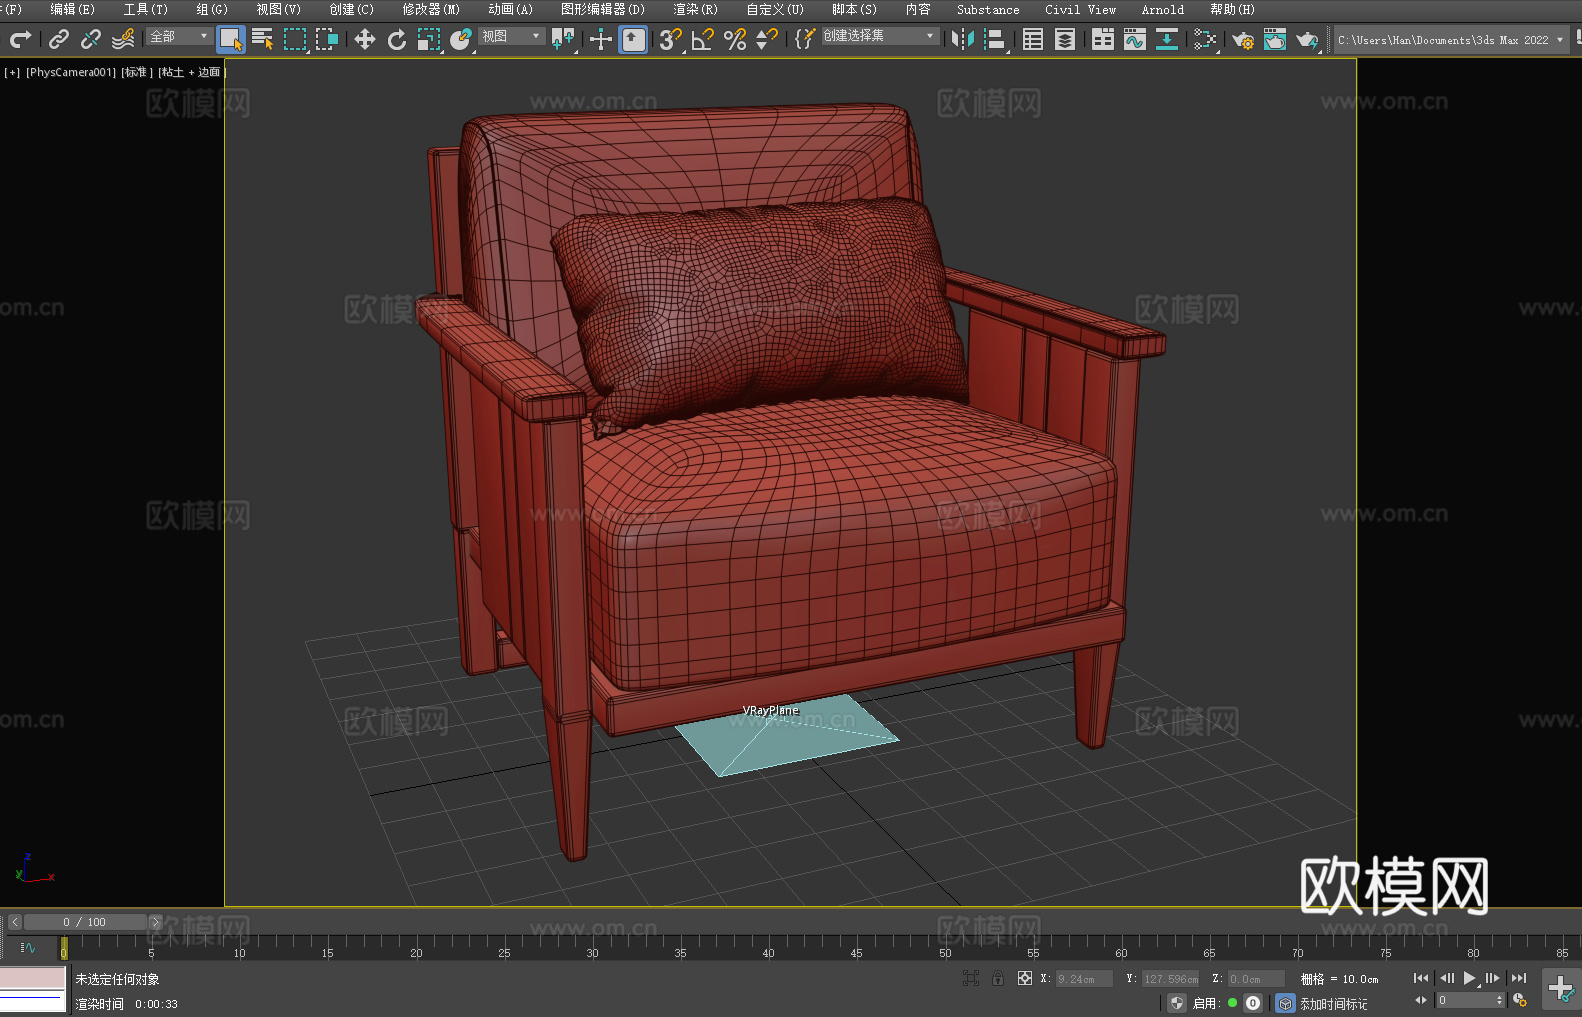Image resolution: width=1582 pixels, height=1017 pixels.
Task: Click the Play Animation button
Action: pos(1470,978)
